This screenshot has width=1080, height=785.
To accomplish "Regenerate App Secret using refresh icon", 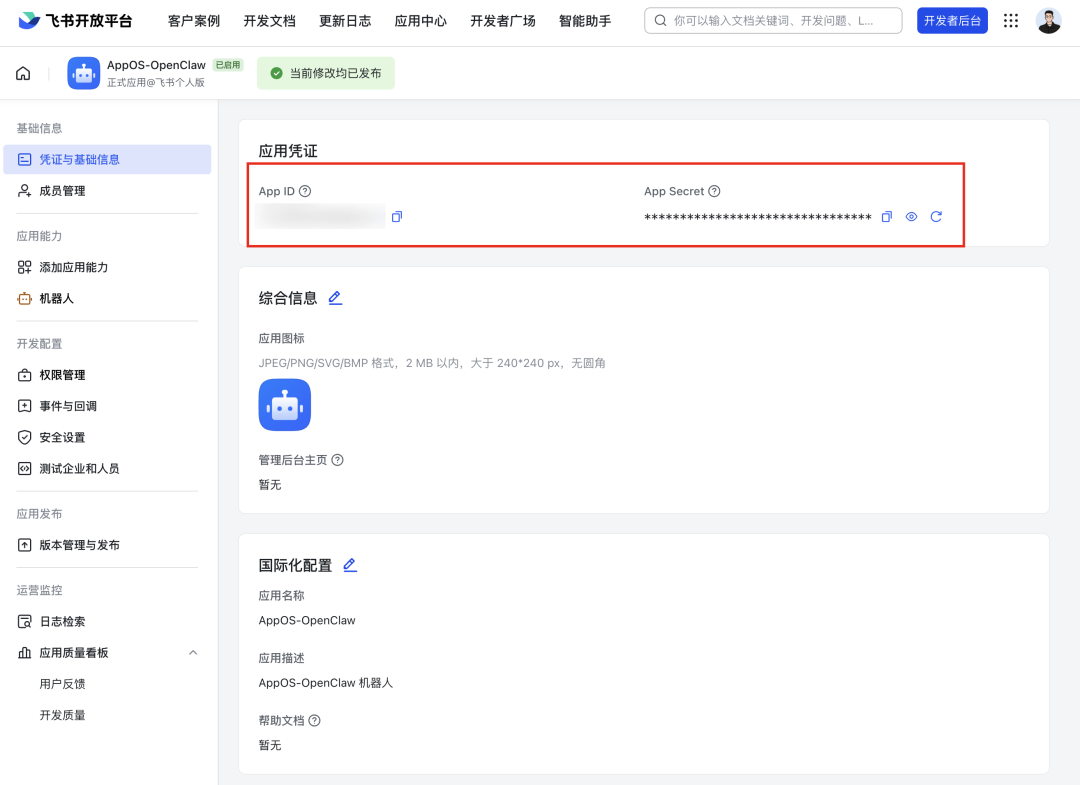I will click(x=936, y=216).
